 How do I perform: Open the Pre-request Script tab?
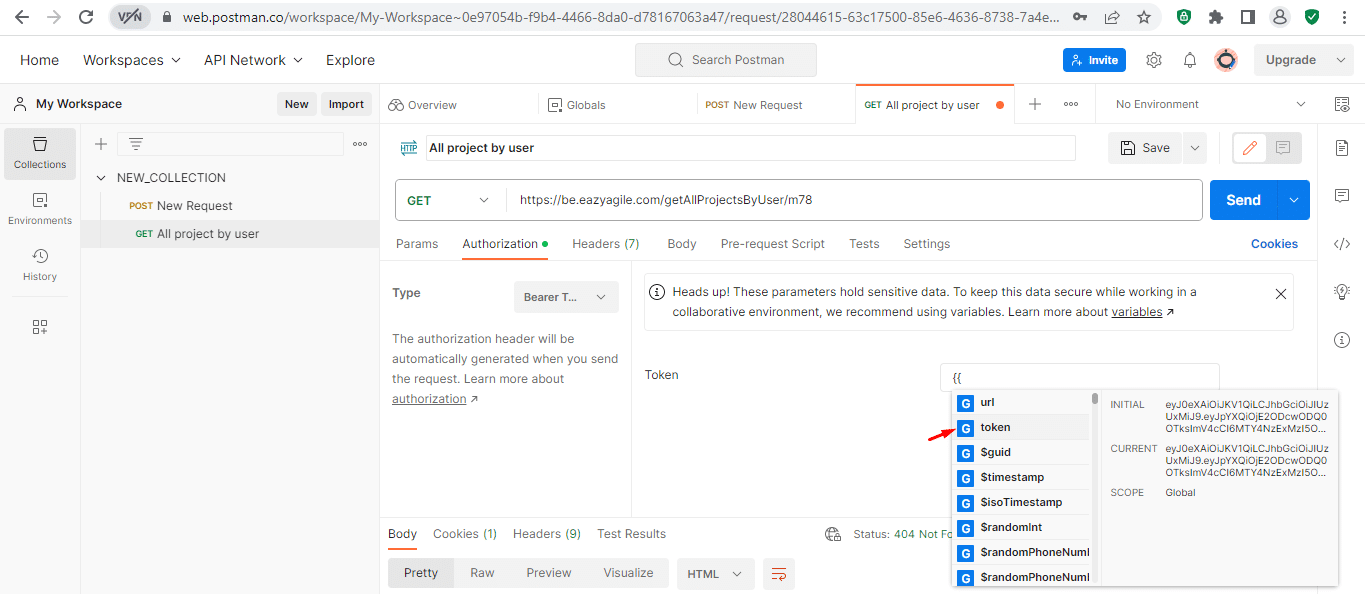[773, 244]
